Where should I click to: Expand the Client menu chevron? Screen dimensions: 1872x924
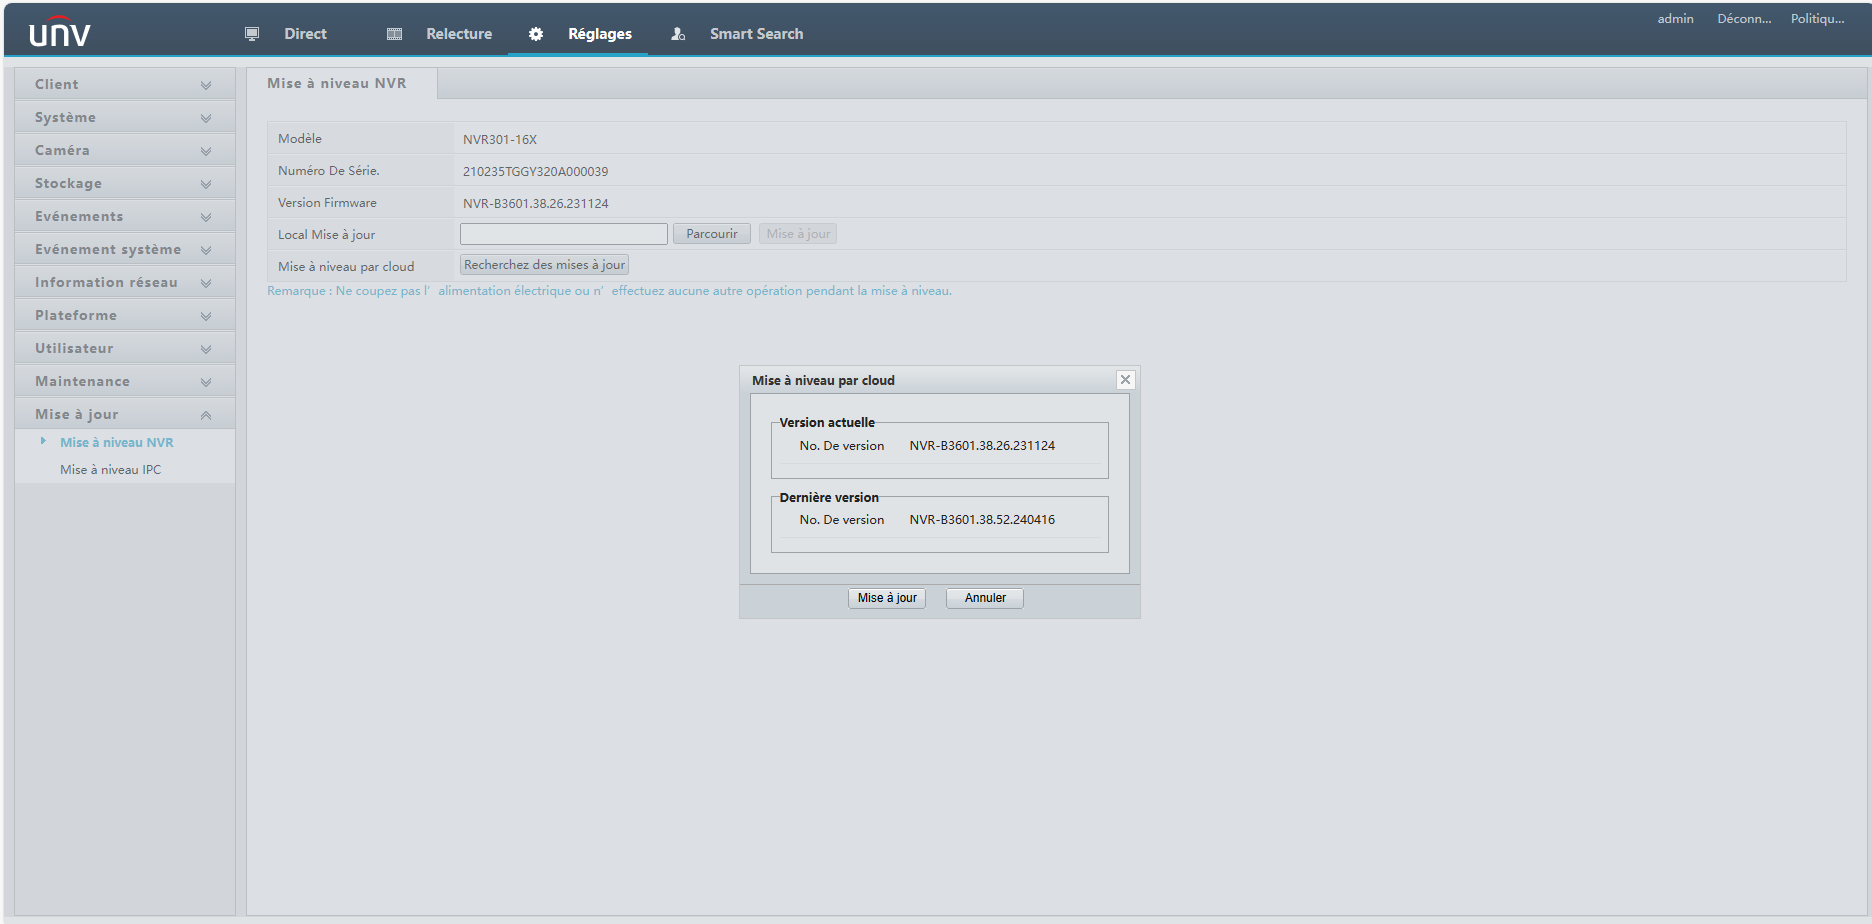click(x=206, y=85)
